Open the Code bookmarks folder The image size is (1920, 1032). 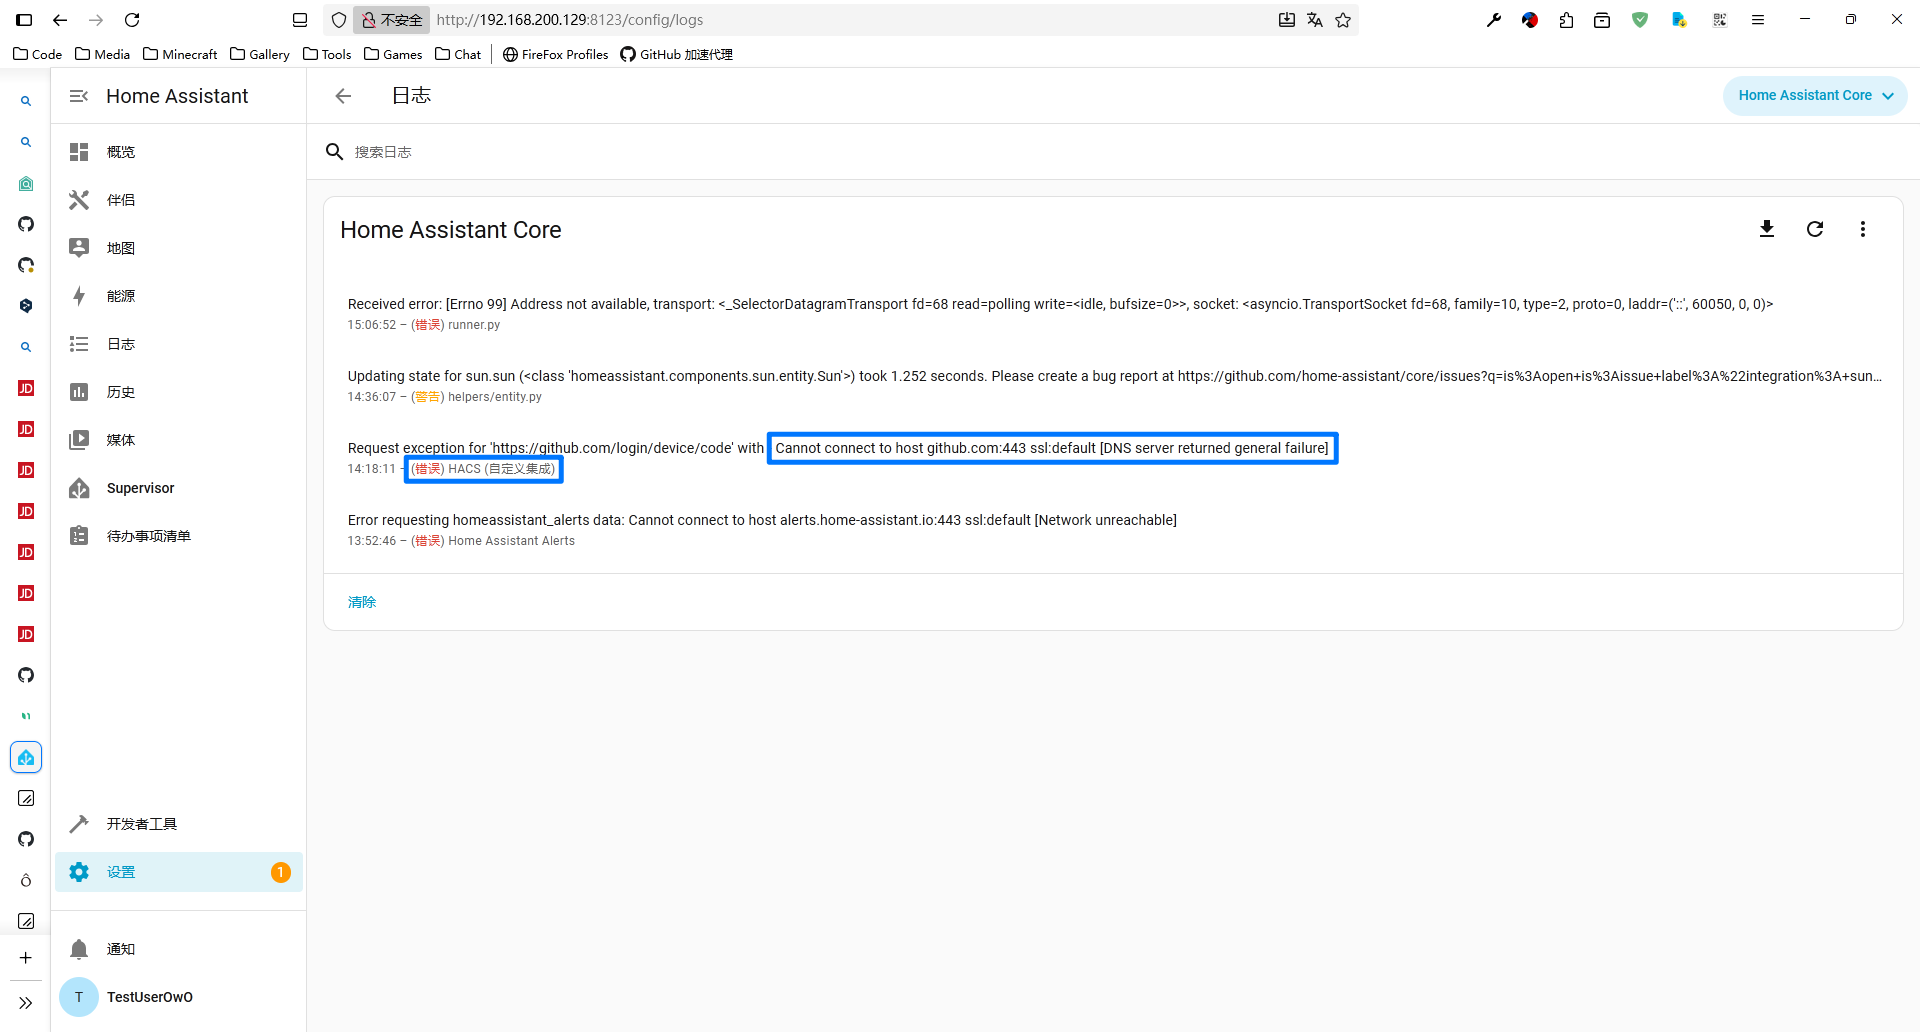click(x=38, y=54)
